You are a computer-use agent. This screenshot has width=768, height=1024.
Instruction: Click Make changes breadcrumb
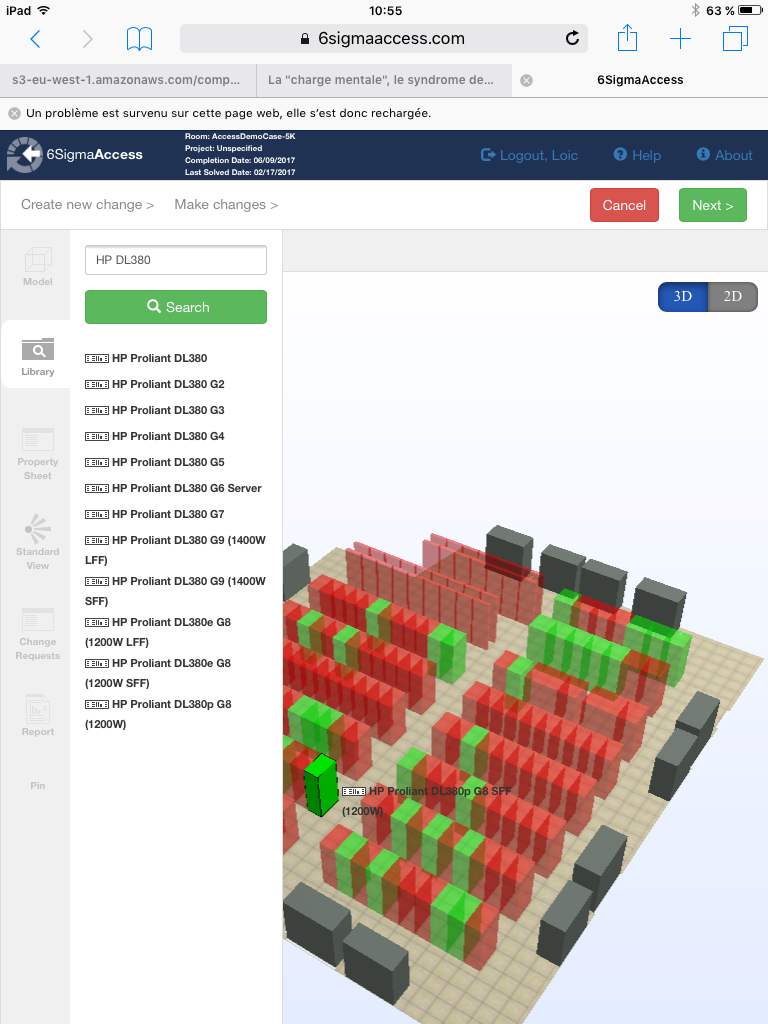pos(226,204)
